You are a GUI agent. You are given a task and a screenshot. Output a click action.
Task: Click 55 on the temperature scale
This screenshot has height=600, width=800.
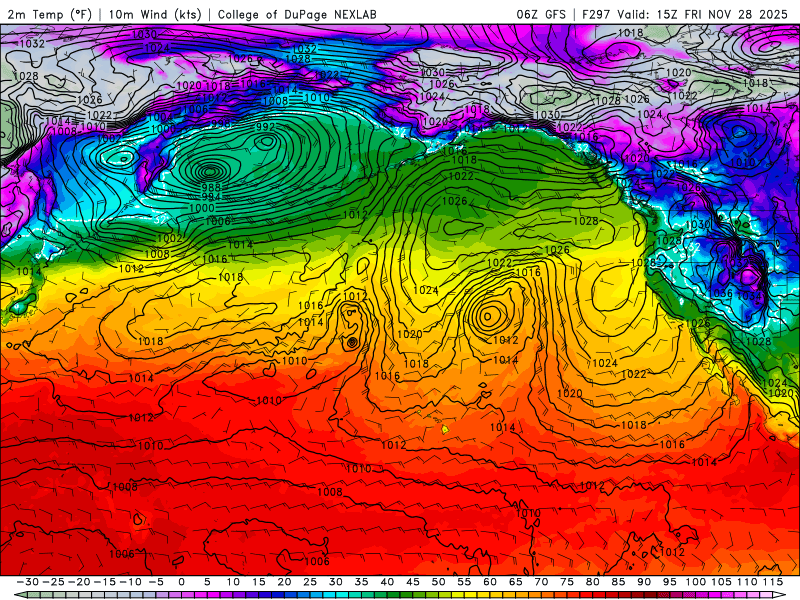pyautogui.click(x=464, y=582)
